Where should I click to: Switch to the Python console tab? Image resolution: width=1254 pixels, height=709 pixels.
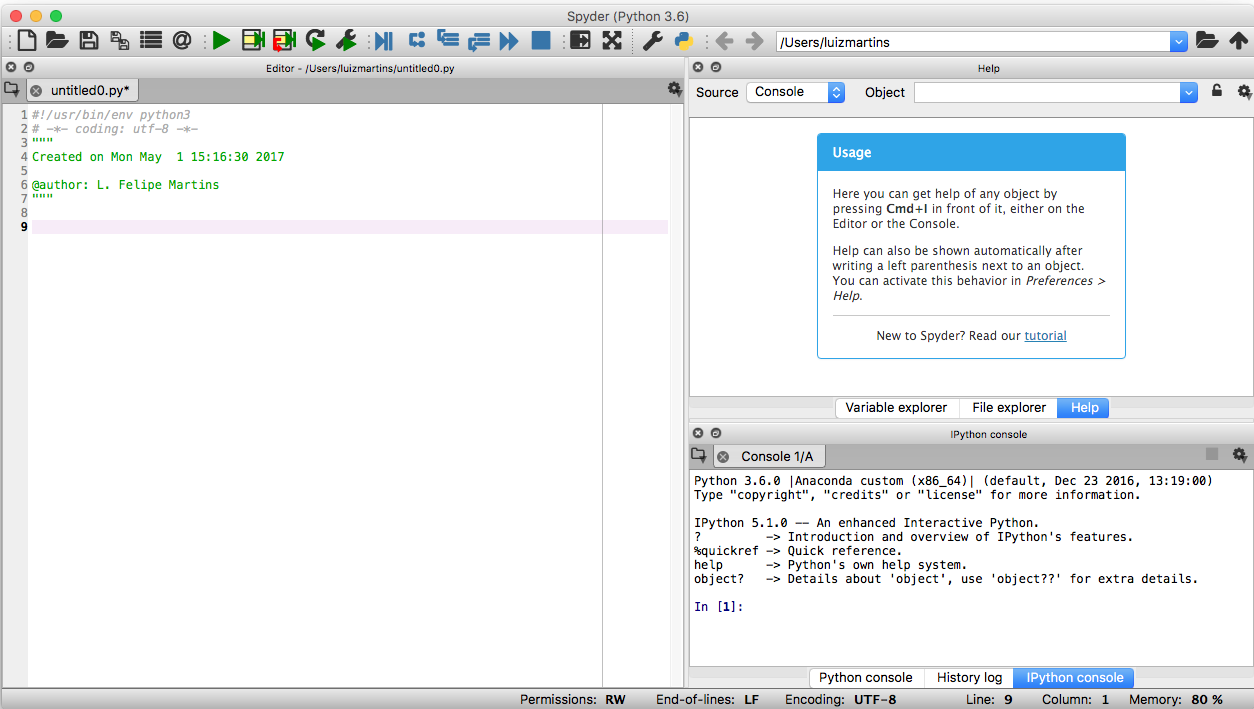click(x=866, y=678)
